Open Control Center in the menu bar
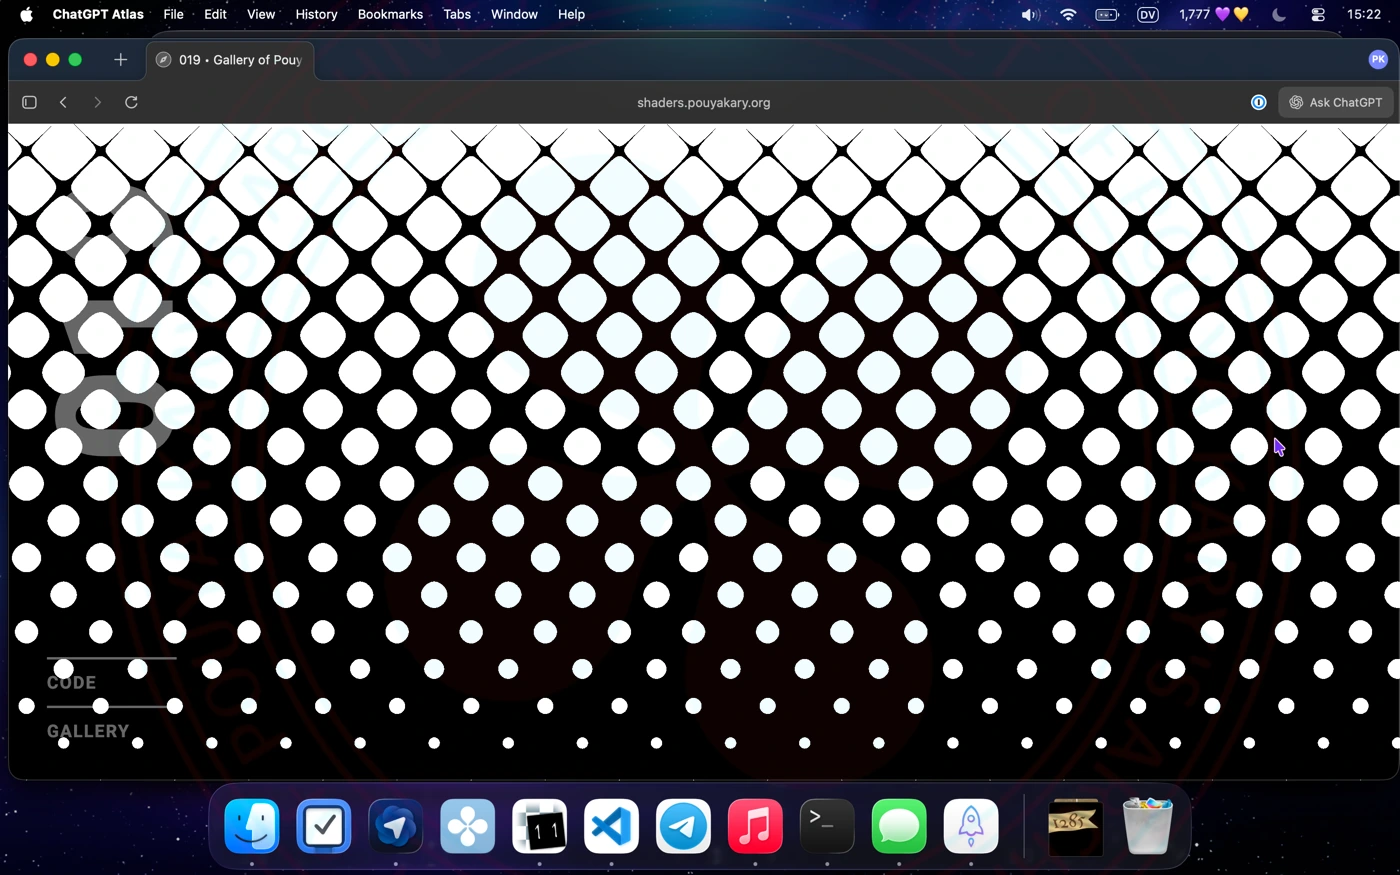1400x875 pixels. [x=1318, y=15]
